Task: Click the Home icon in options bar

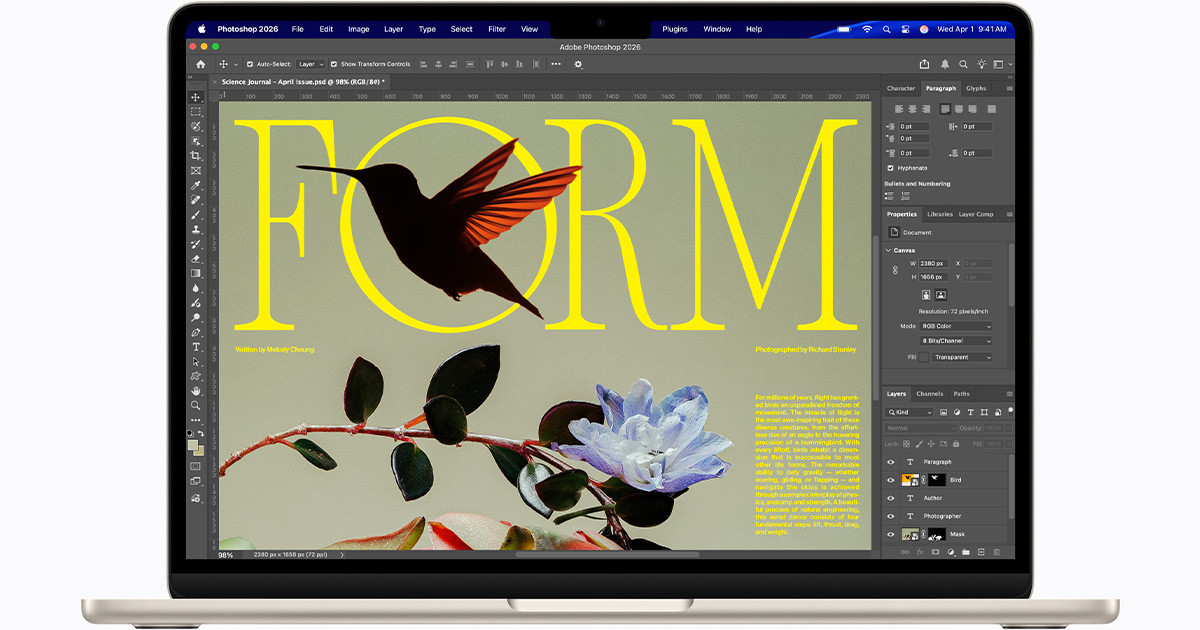Action: [200, 64]
